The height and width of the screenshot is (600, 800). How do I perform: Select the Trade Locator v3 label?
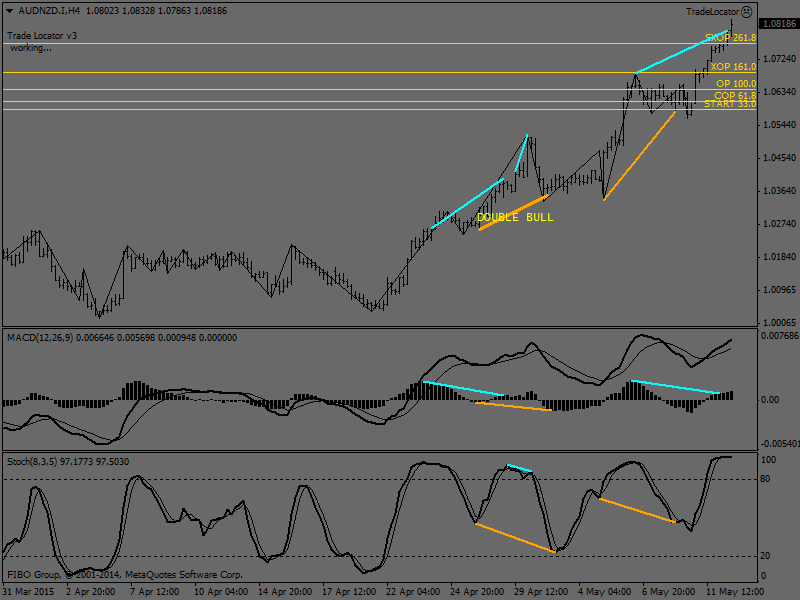point(42,35)
